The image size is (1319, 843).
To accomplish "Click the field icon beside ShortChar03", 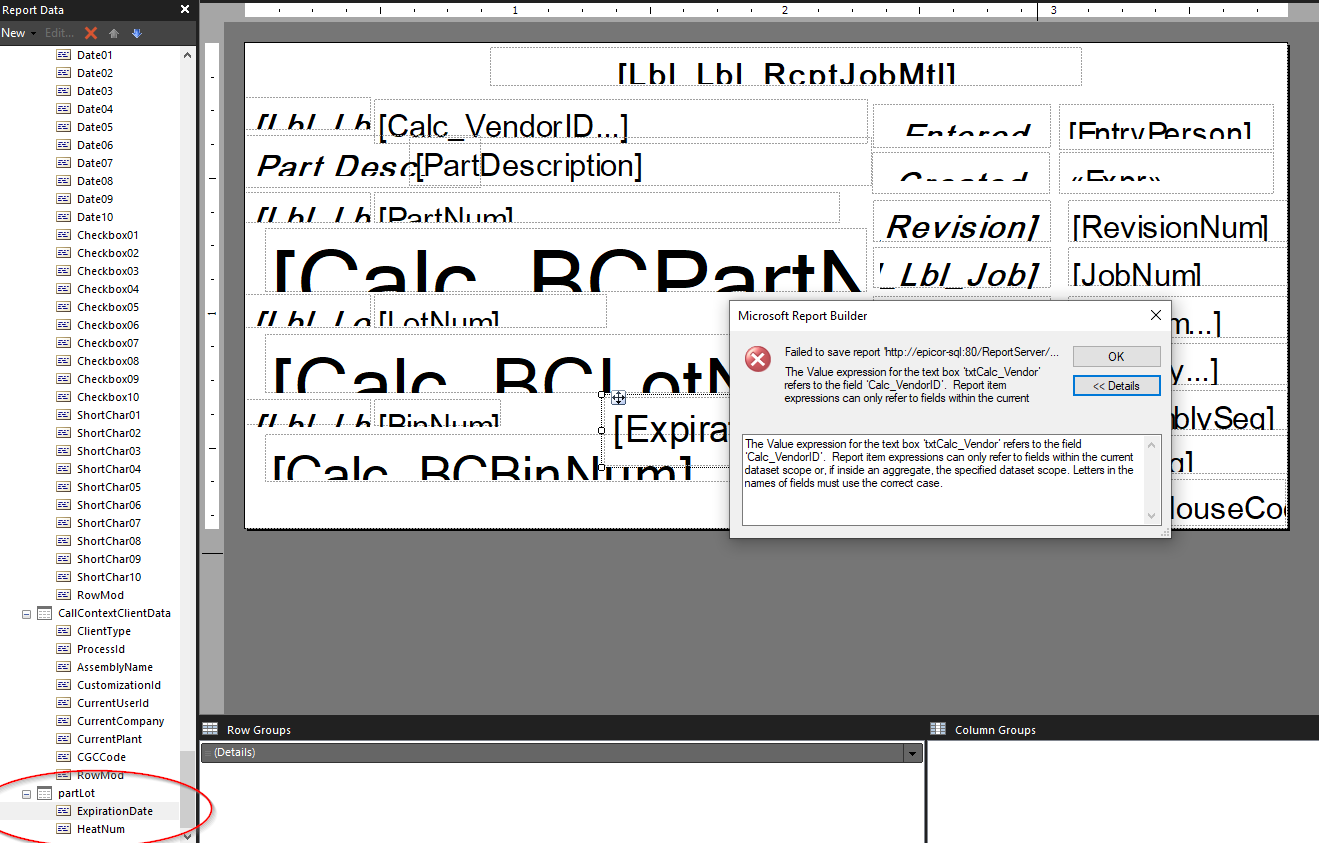I will (63, 451).
